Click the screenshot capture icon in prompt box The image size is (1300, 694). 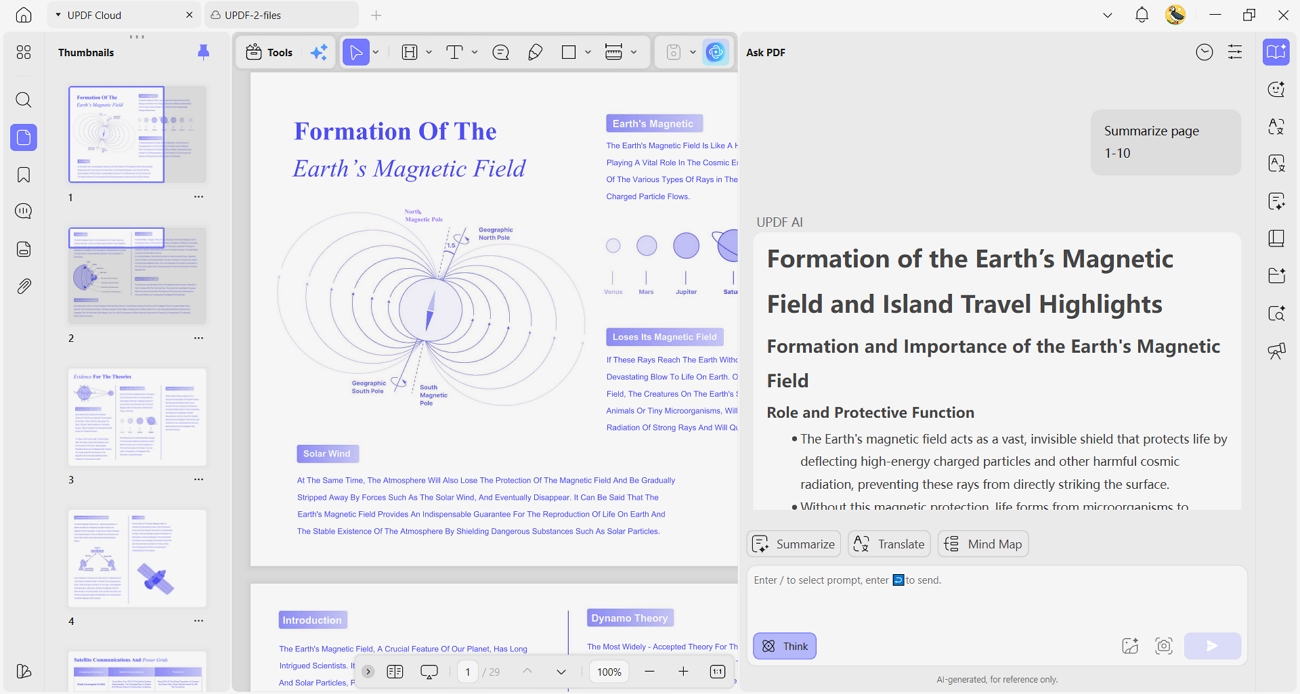pyautogui.click(x=1164, y=646)
